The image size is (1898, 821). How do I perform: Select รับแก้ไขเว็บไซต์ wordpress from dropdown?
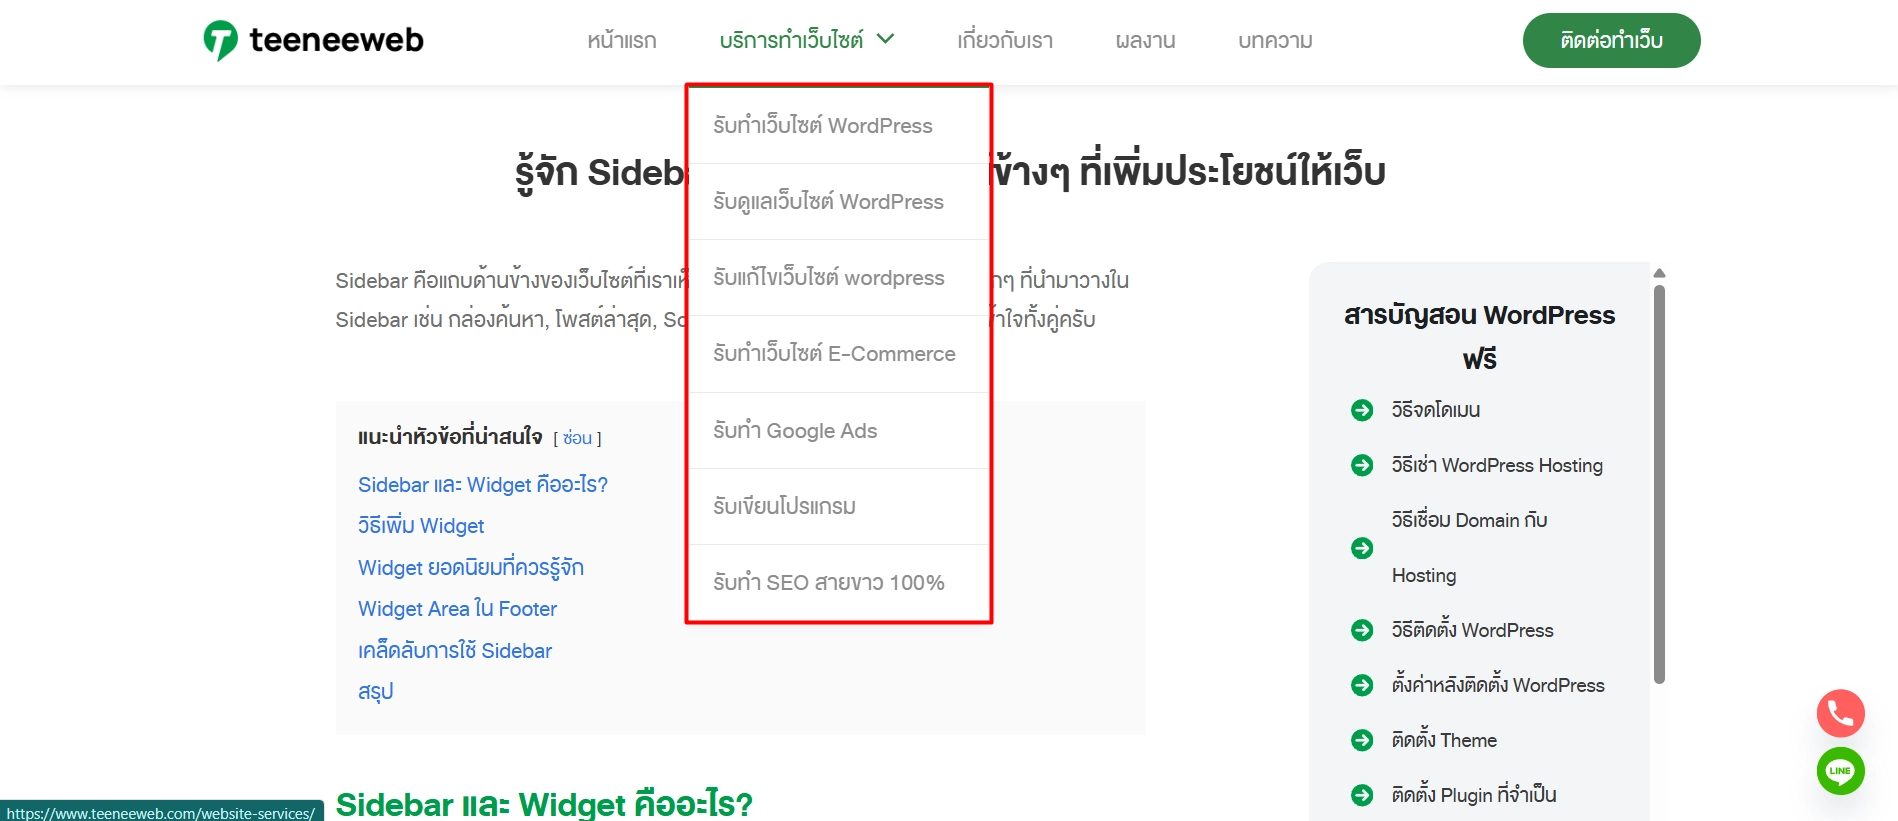[839, 278]
